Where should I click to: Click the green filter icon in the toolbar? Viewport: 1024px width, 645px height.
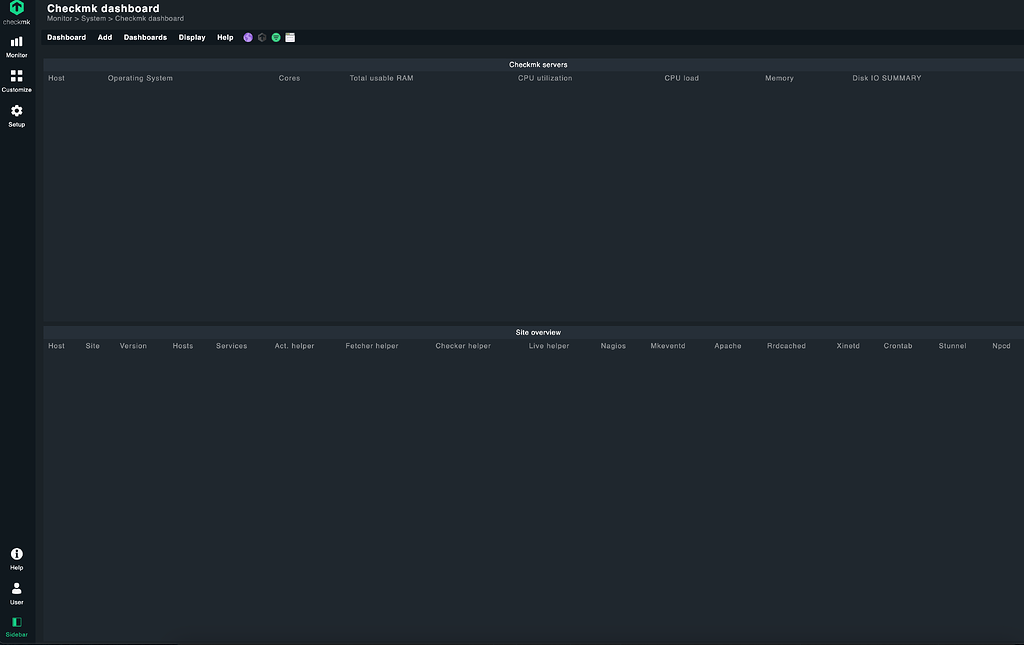pyautogui.click(x=275, y=37)
